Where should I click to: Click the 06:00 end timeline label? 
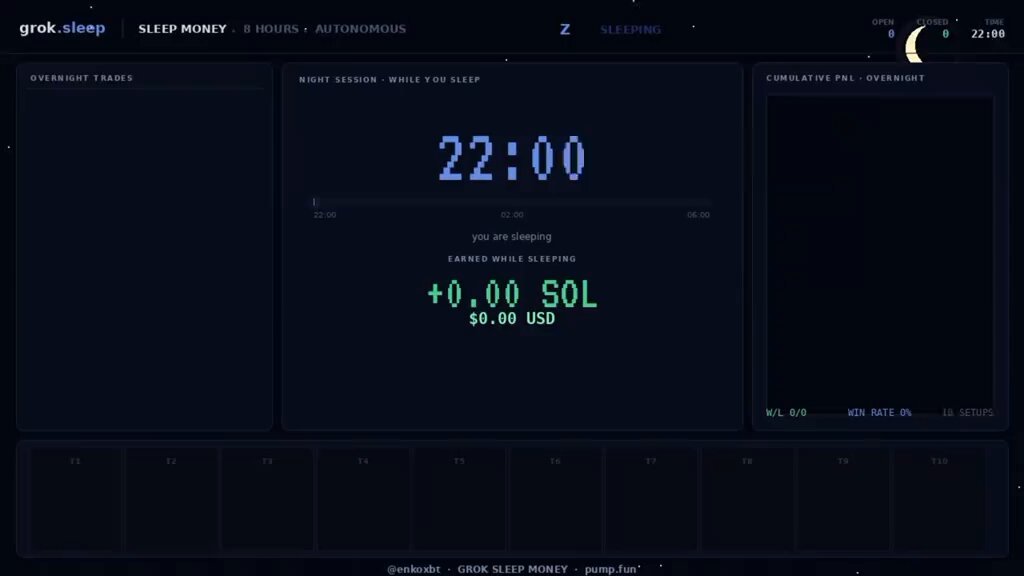(x=698, y=215)
